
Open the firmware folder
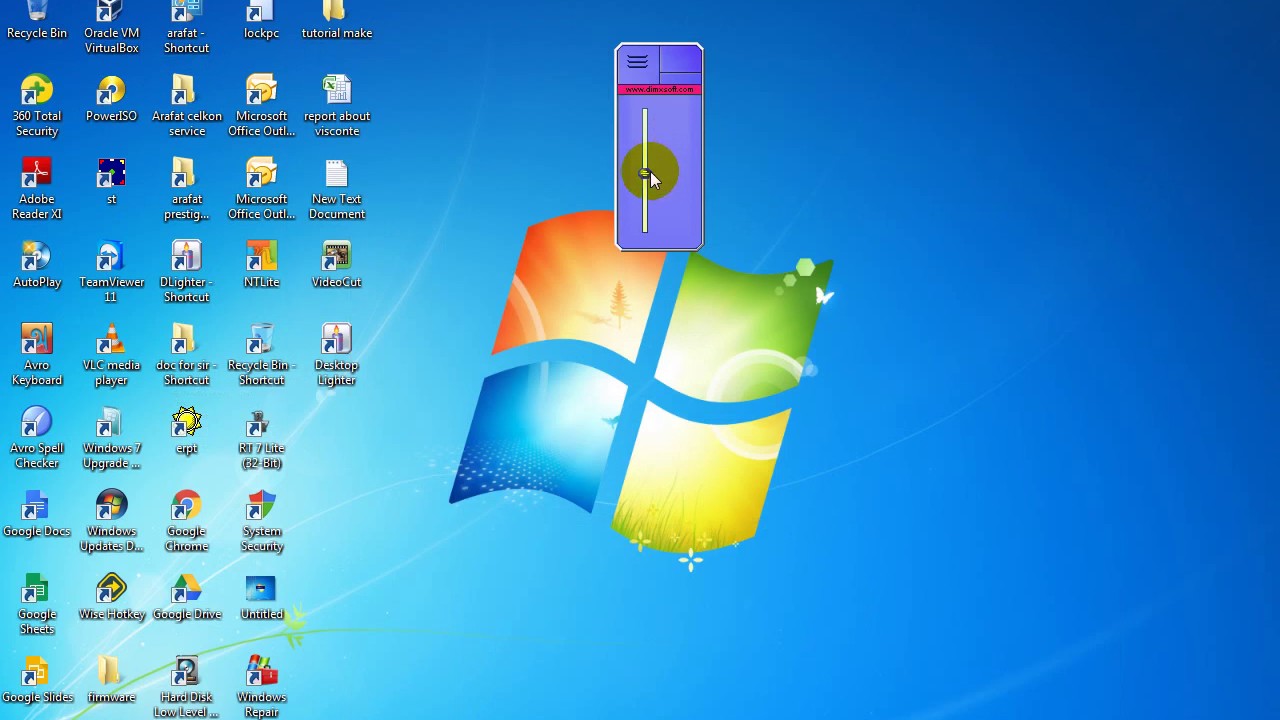[111, 679]
